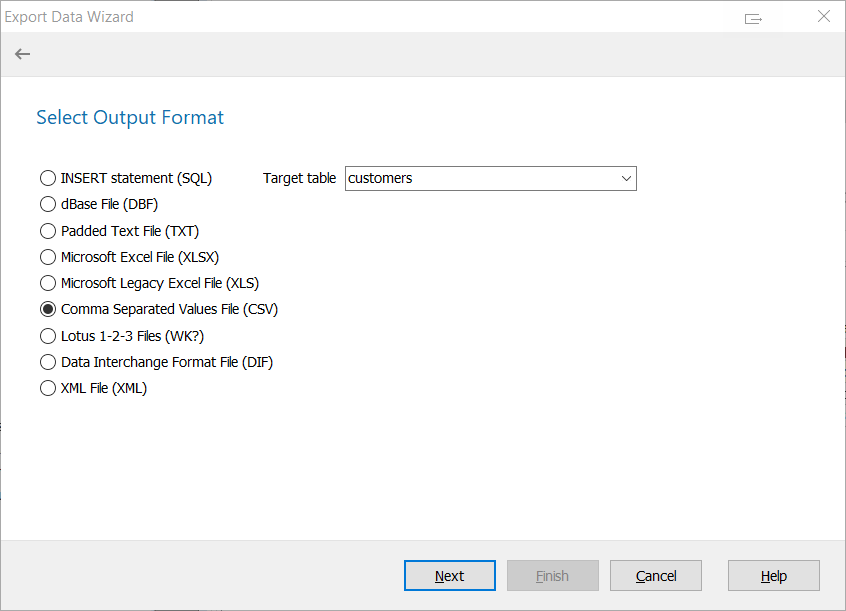Pick Padded Text File (TXT) format

click(48, 231)
